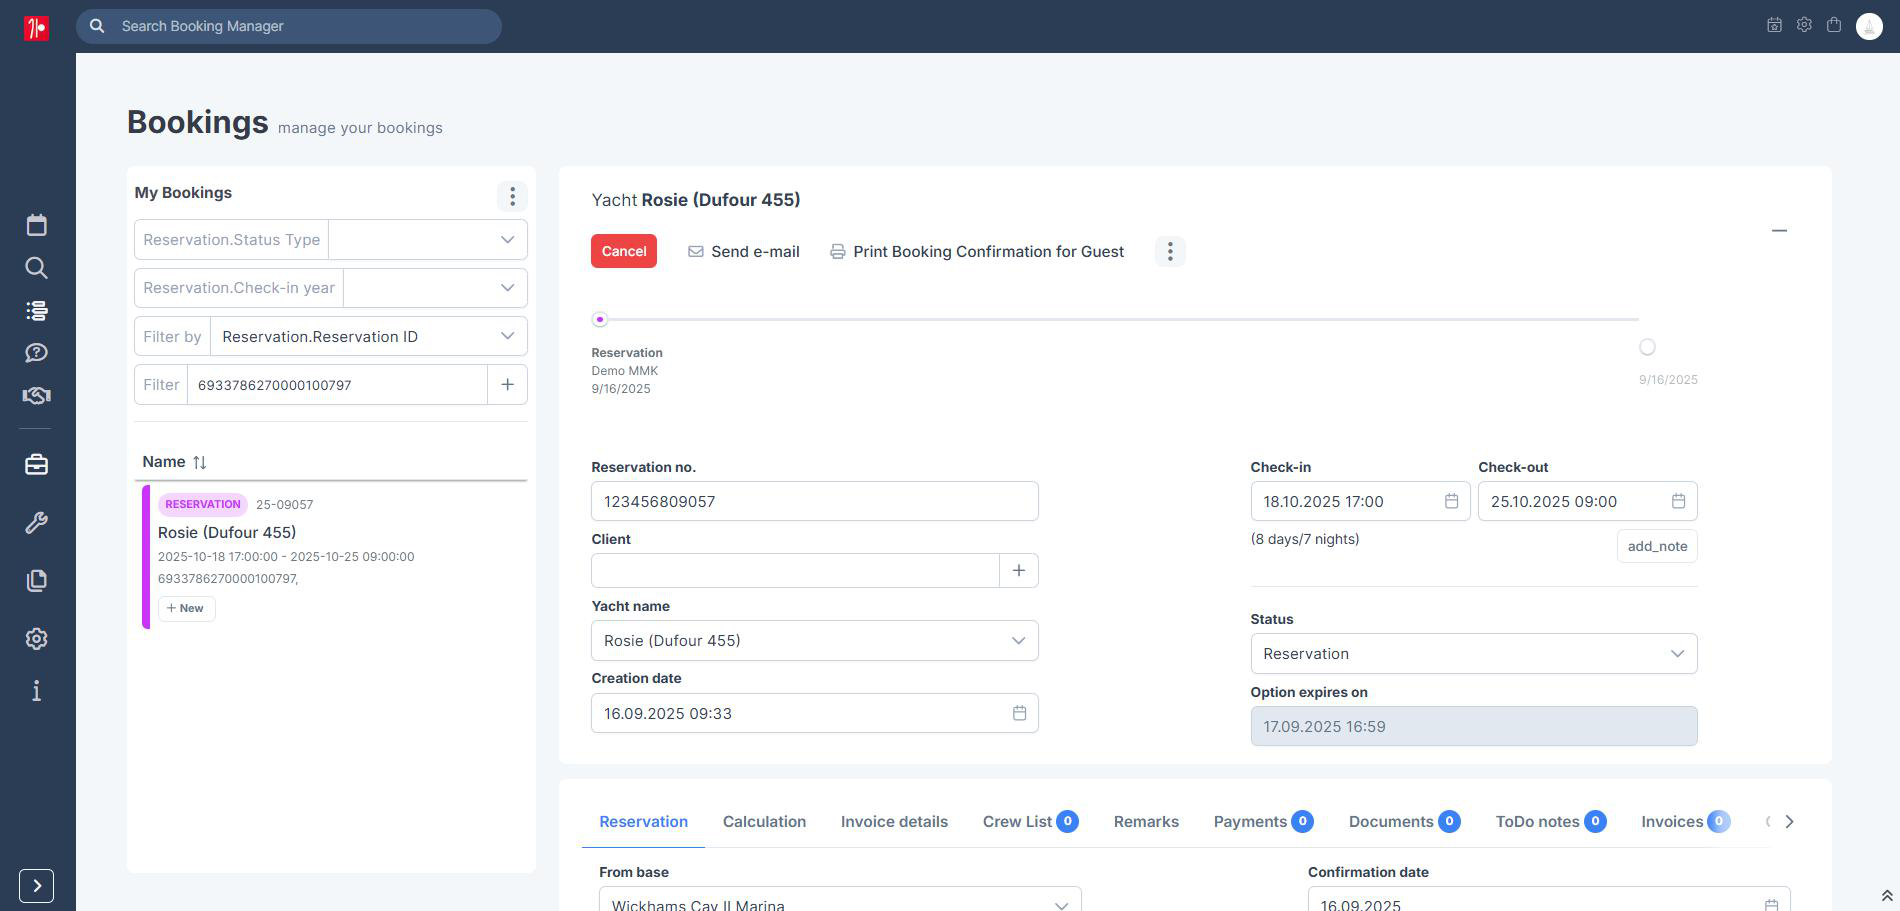1900x911 pixels.
Task: Open My Bookings three-dot menu
Action: [512, 196]
